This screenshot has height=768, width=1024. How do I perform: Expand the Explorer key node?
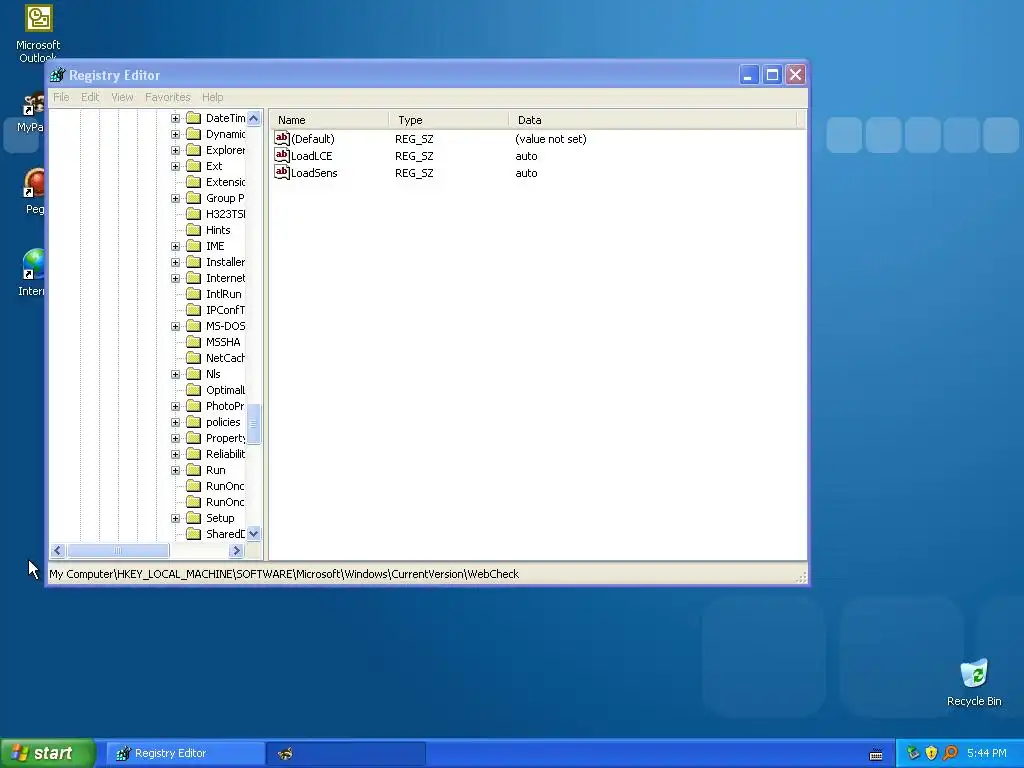point(175,150)
